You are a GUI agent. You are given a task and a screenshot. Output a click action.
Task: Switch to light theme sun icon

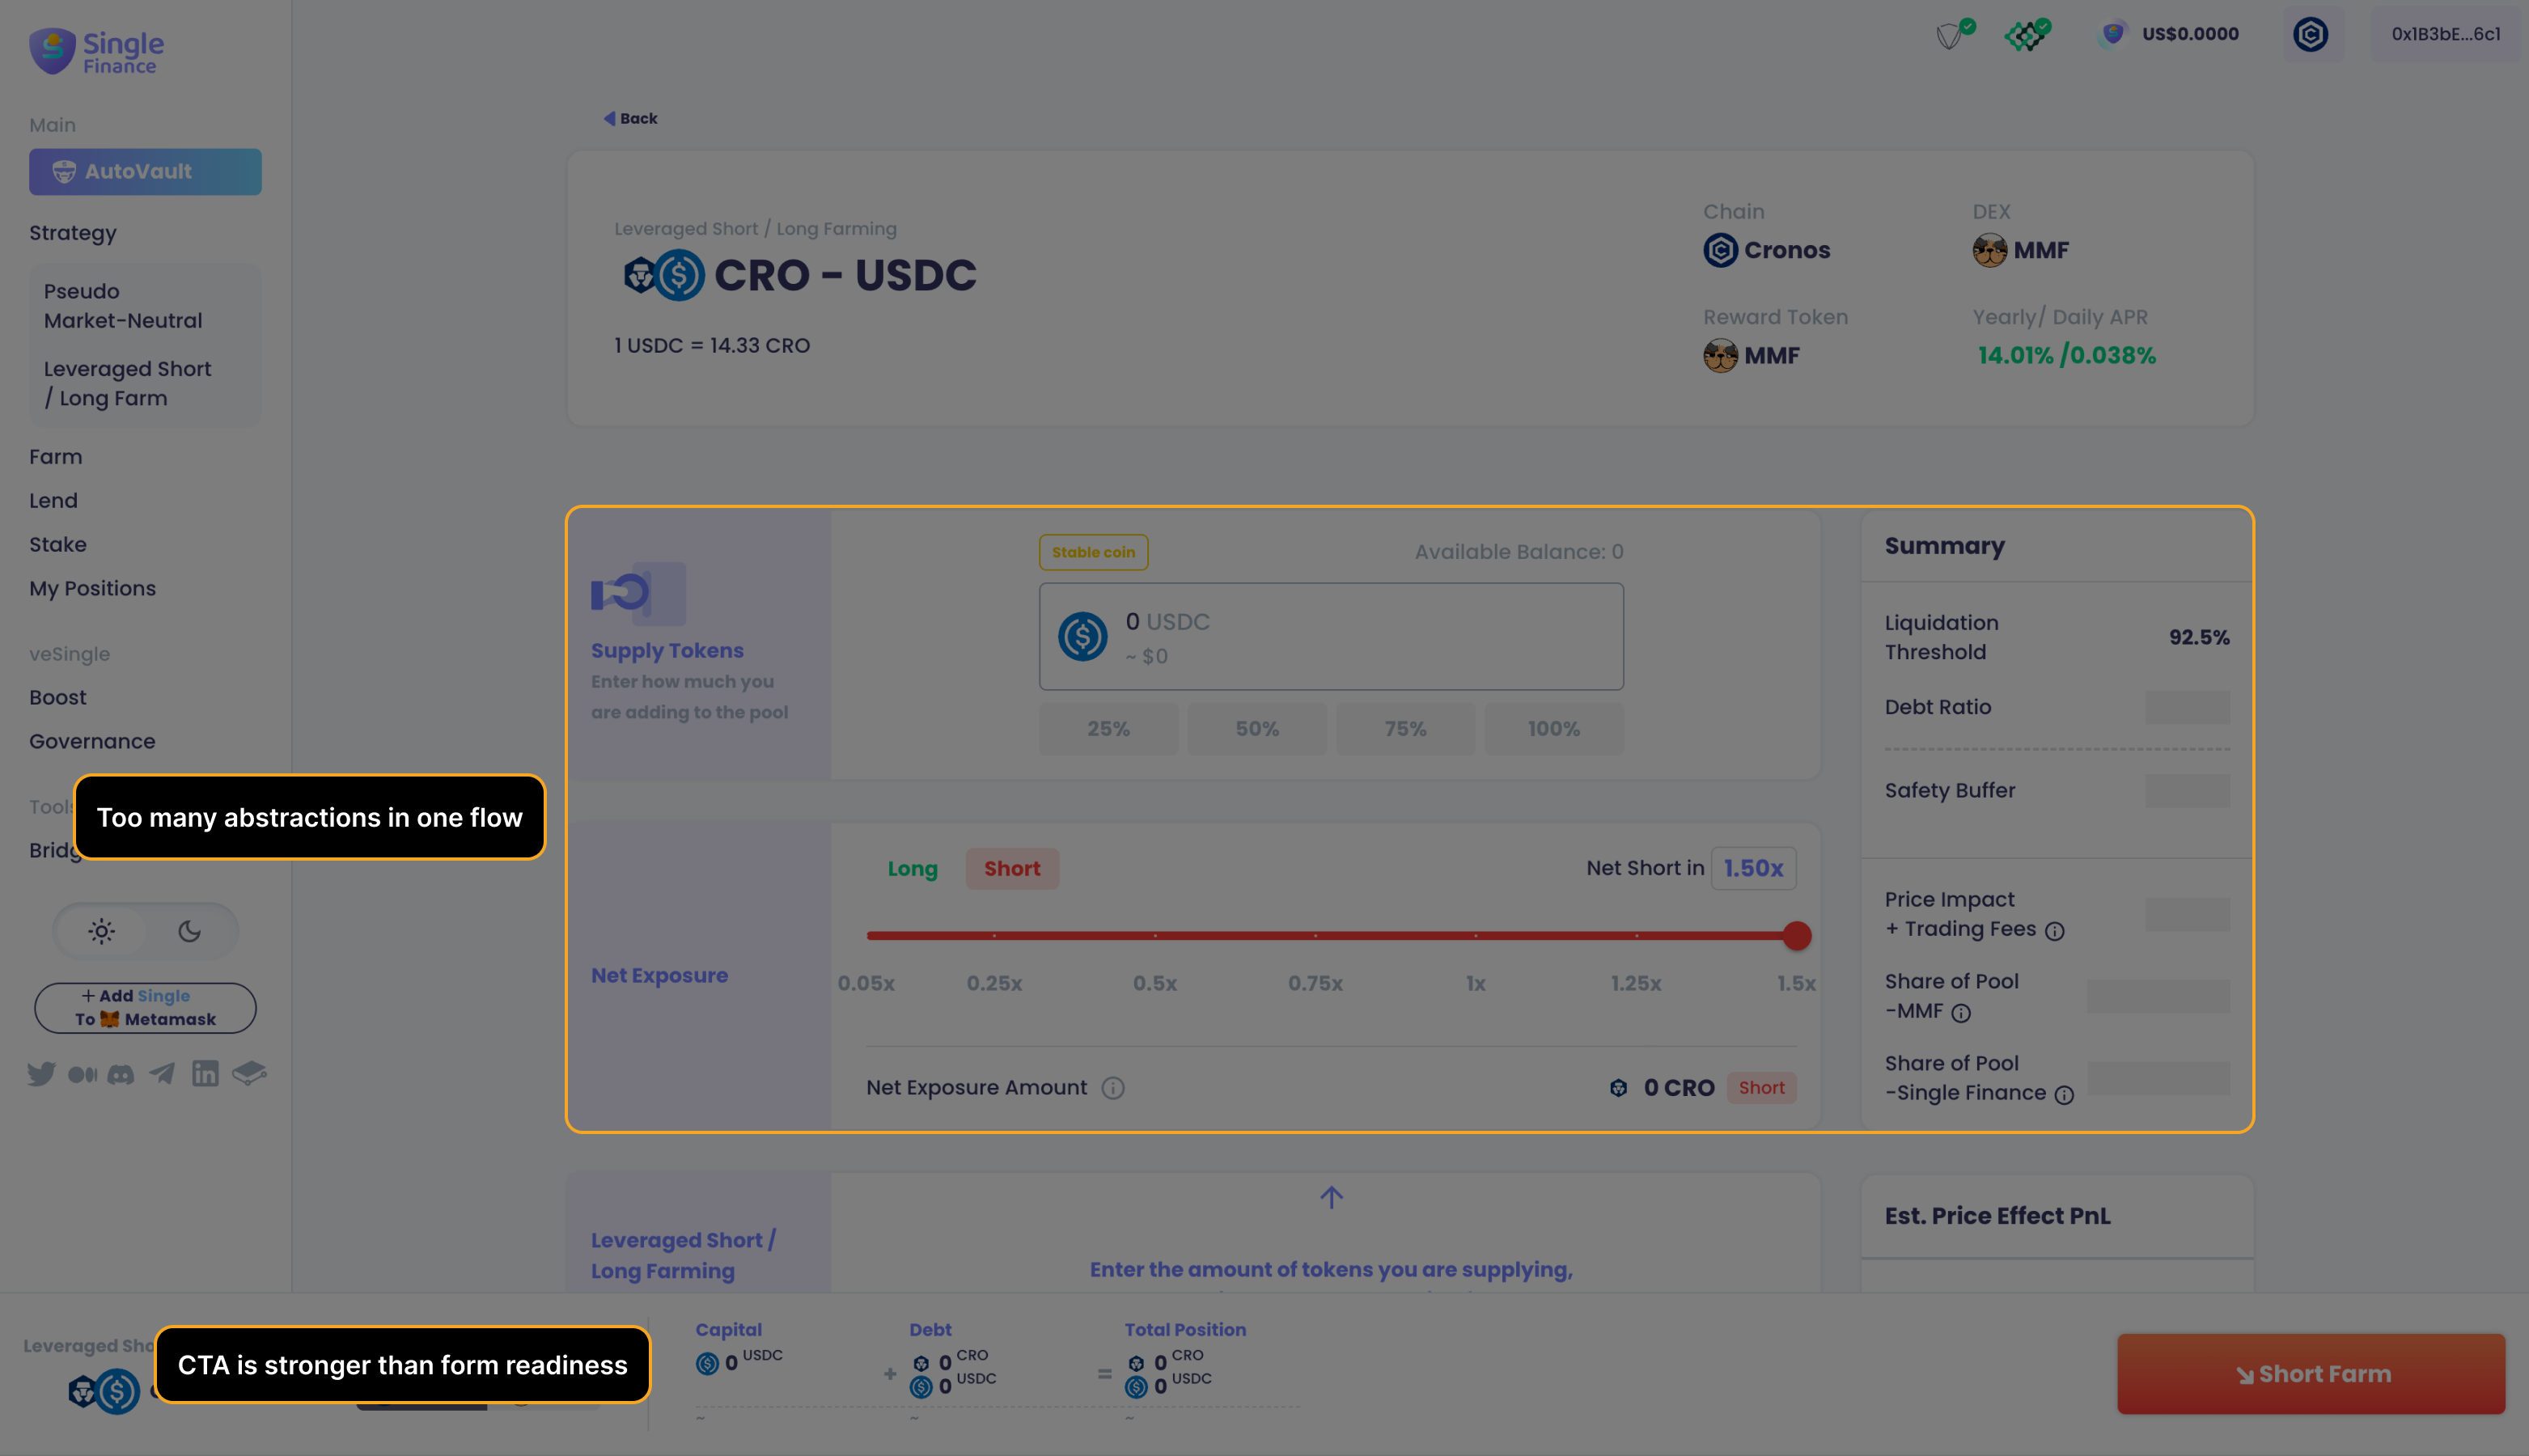coord(101,931)
